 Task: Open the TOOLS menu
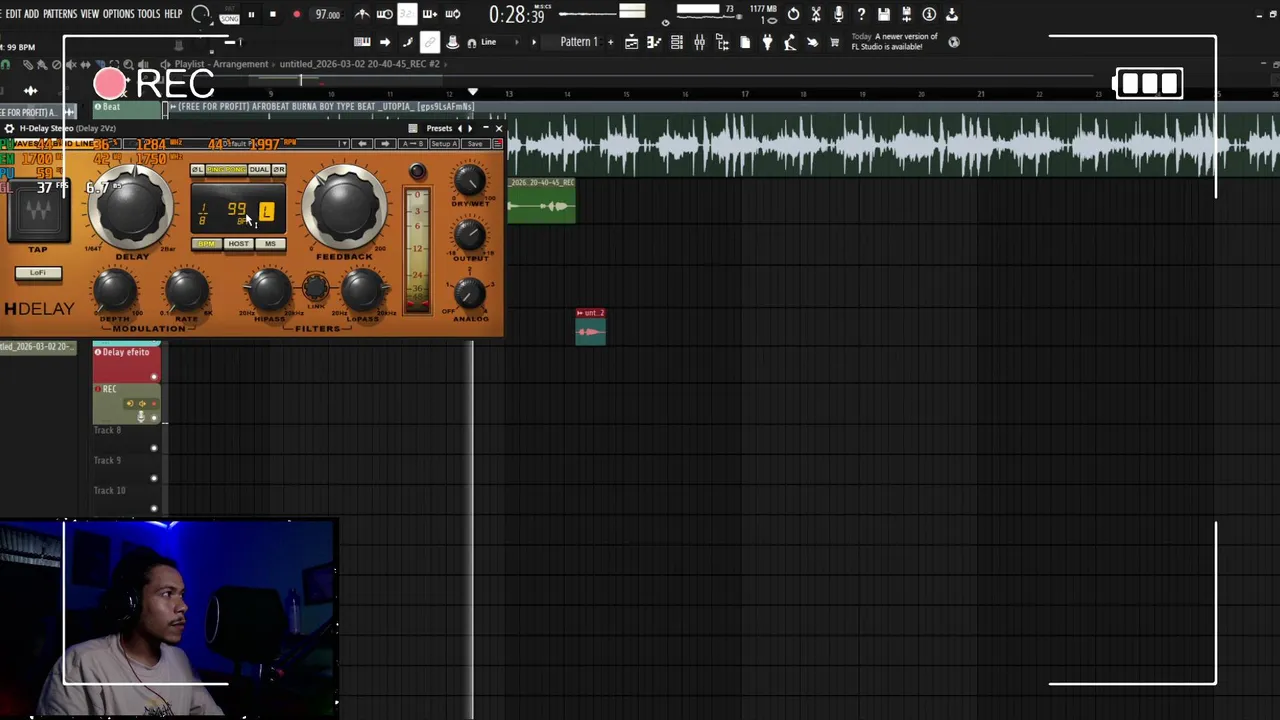coord(148,14)
